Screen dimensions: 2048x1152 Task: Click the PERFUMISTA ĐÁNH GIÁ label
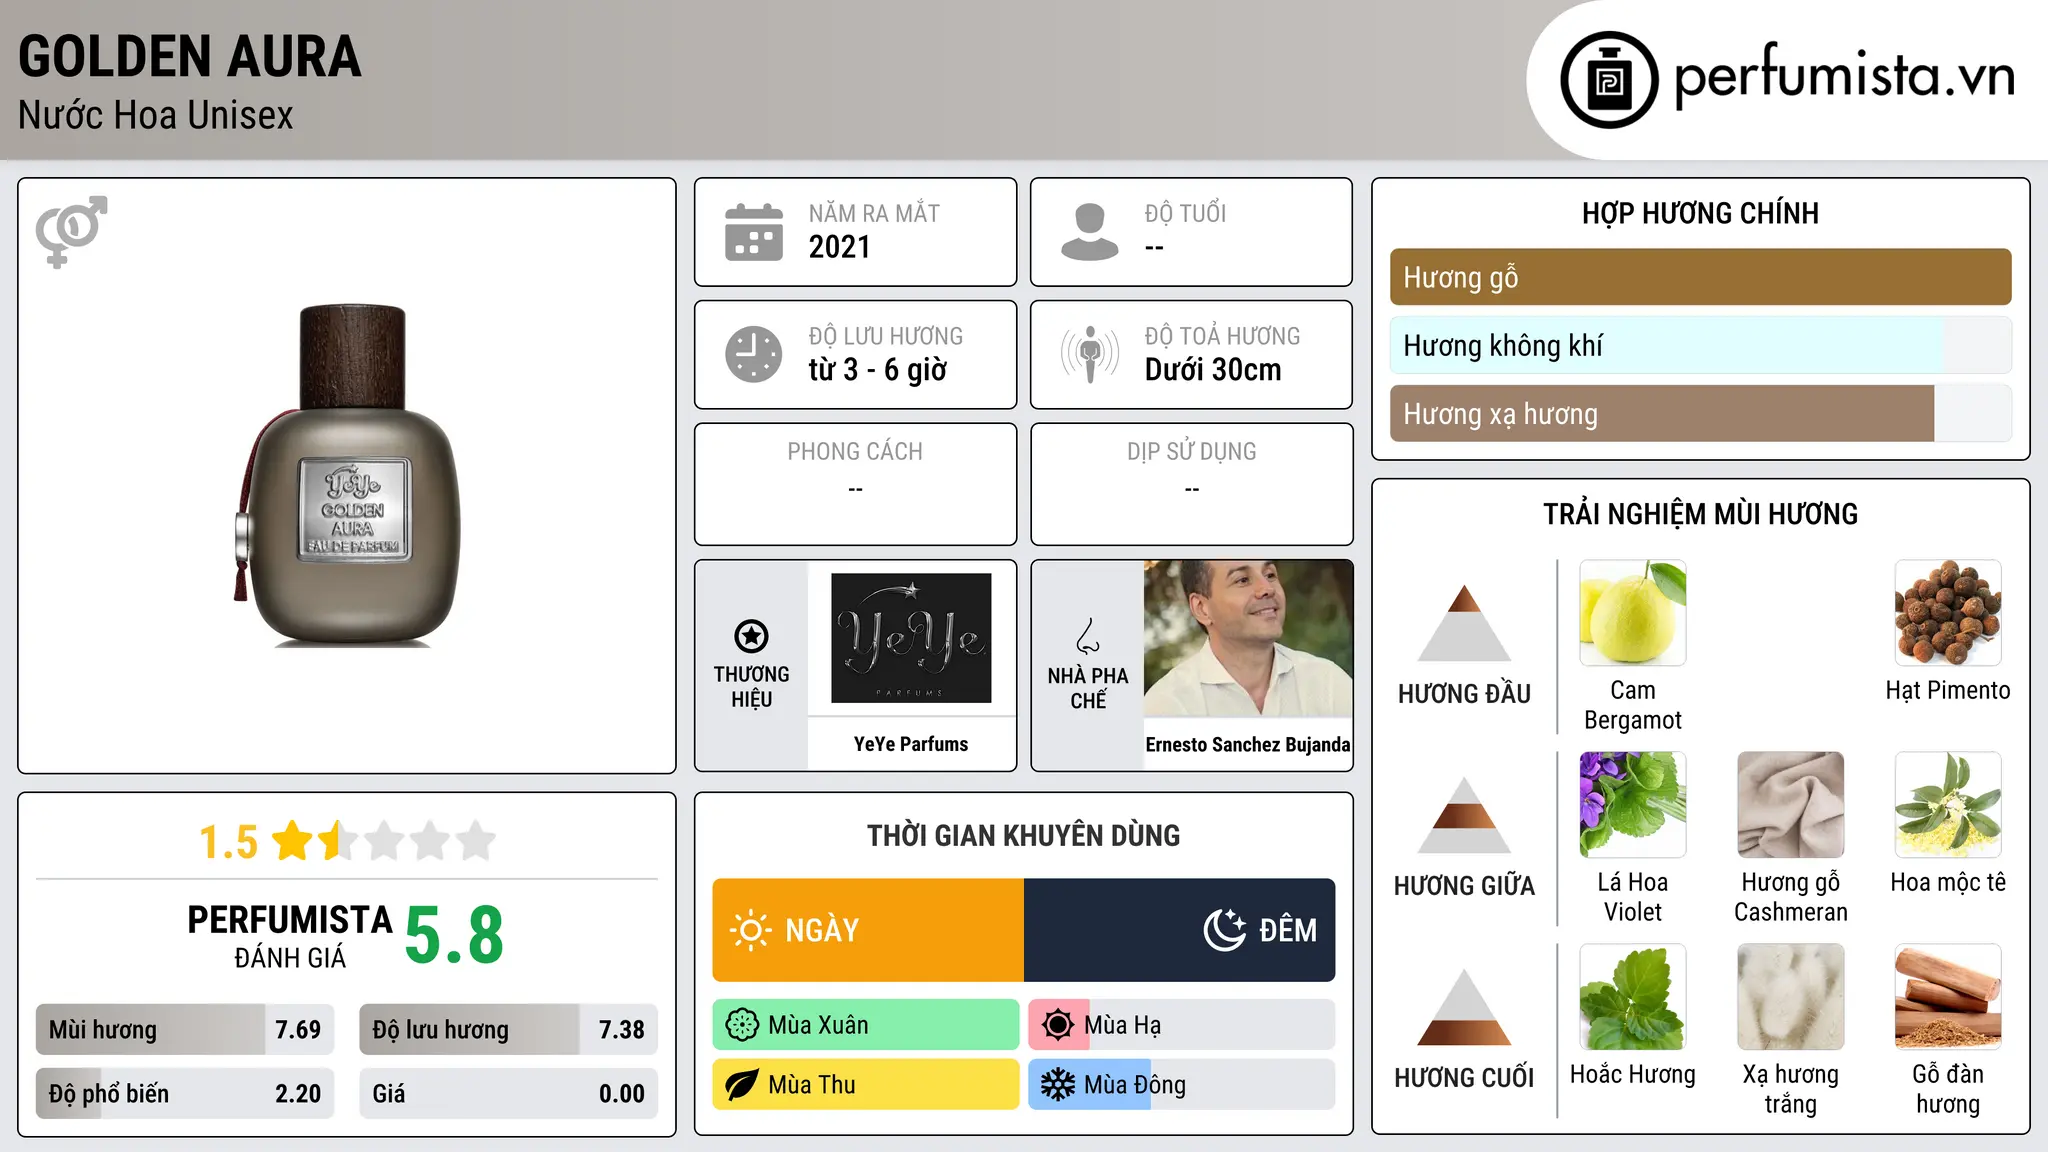[x=290, y=937]
